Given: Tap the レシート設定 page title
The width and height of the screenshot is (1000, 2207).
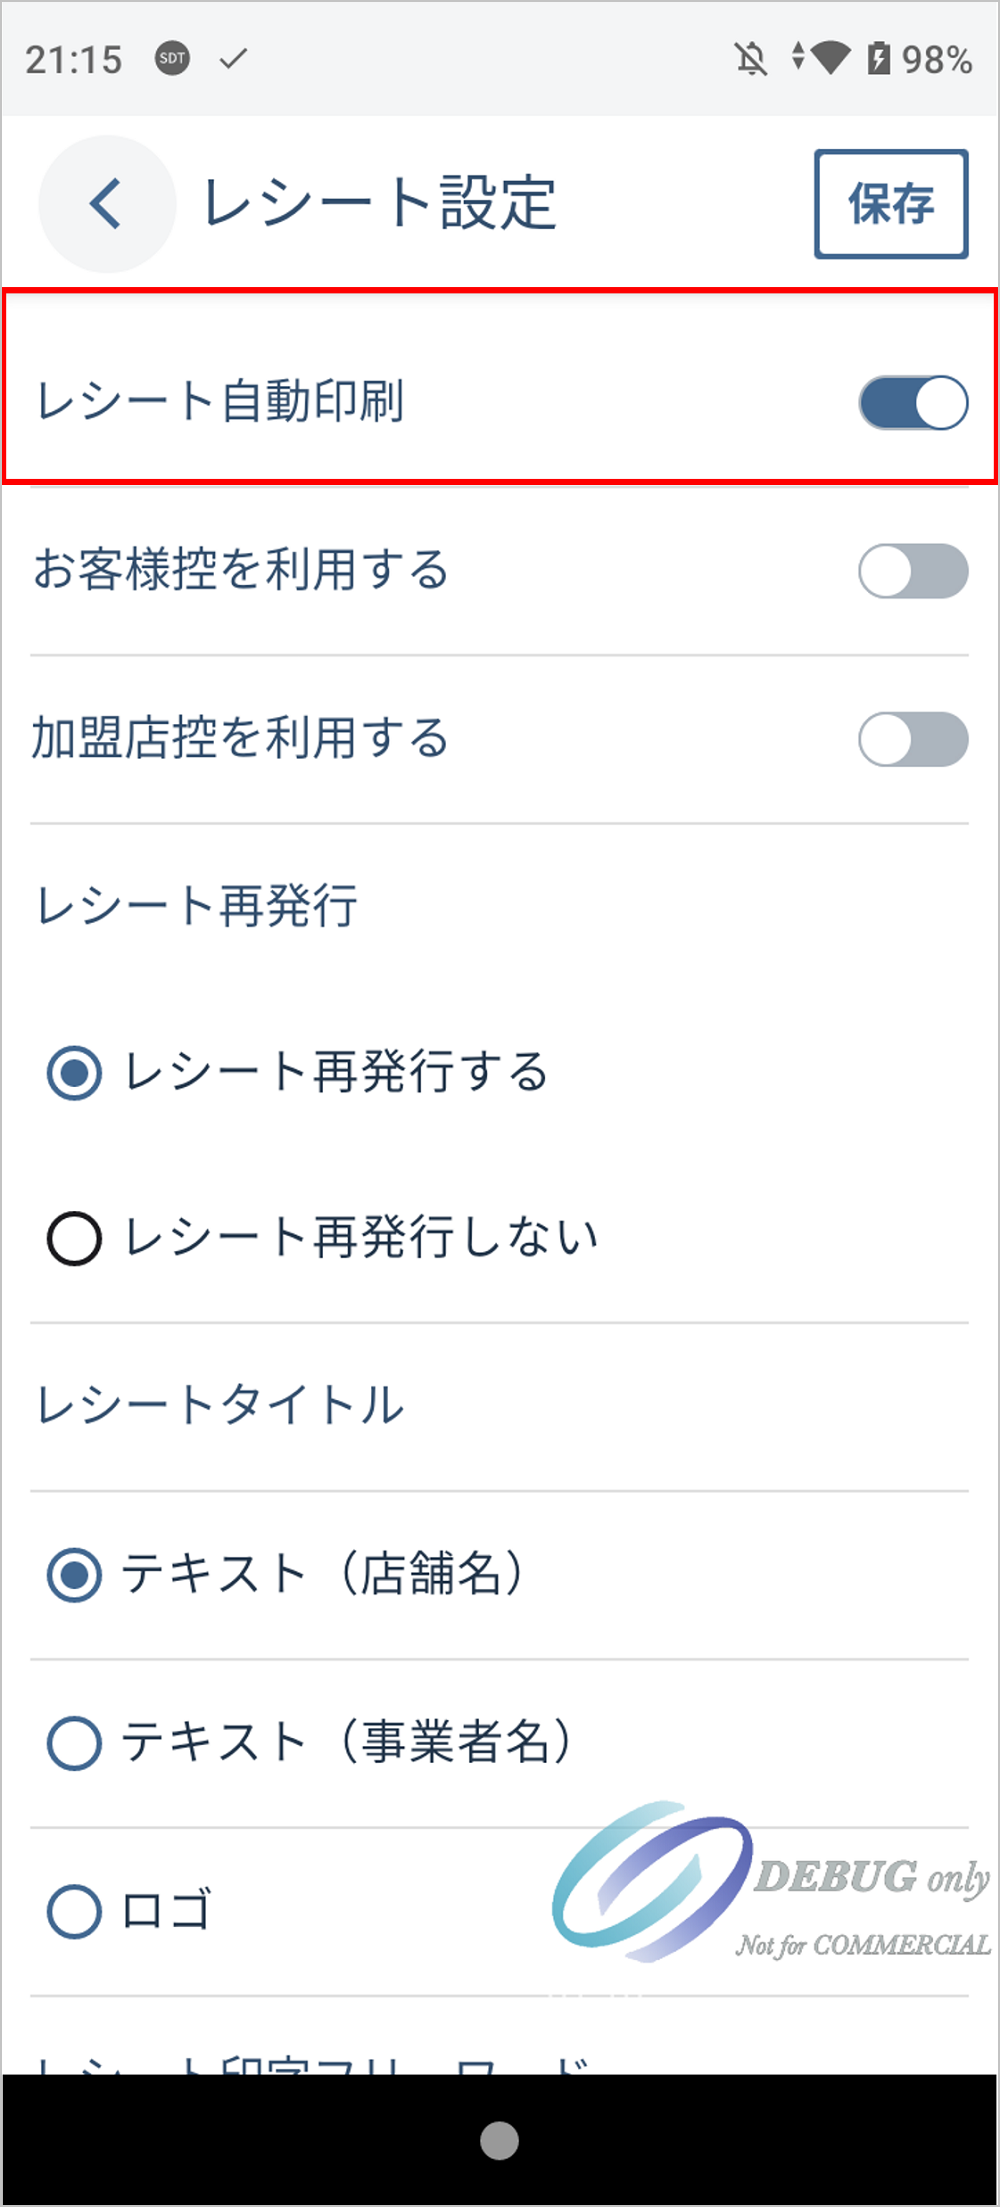Looking at the screenshot, I should 380,204.
